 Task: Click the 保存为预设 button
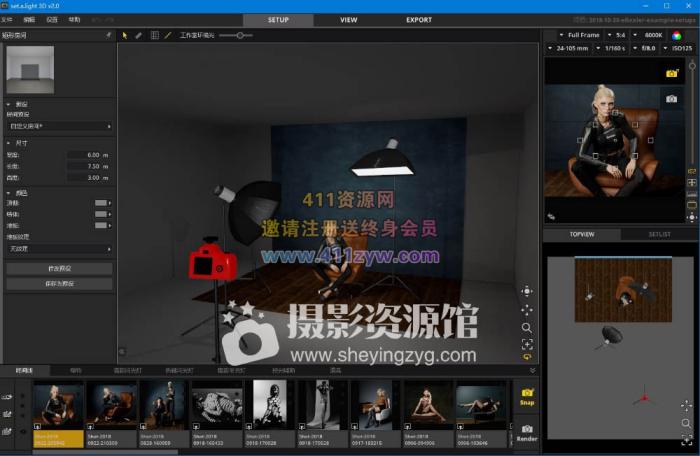(x=59, y=284)
